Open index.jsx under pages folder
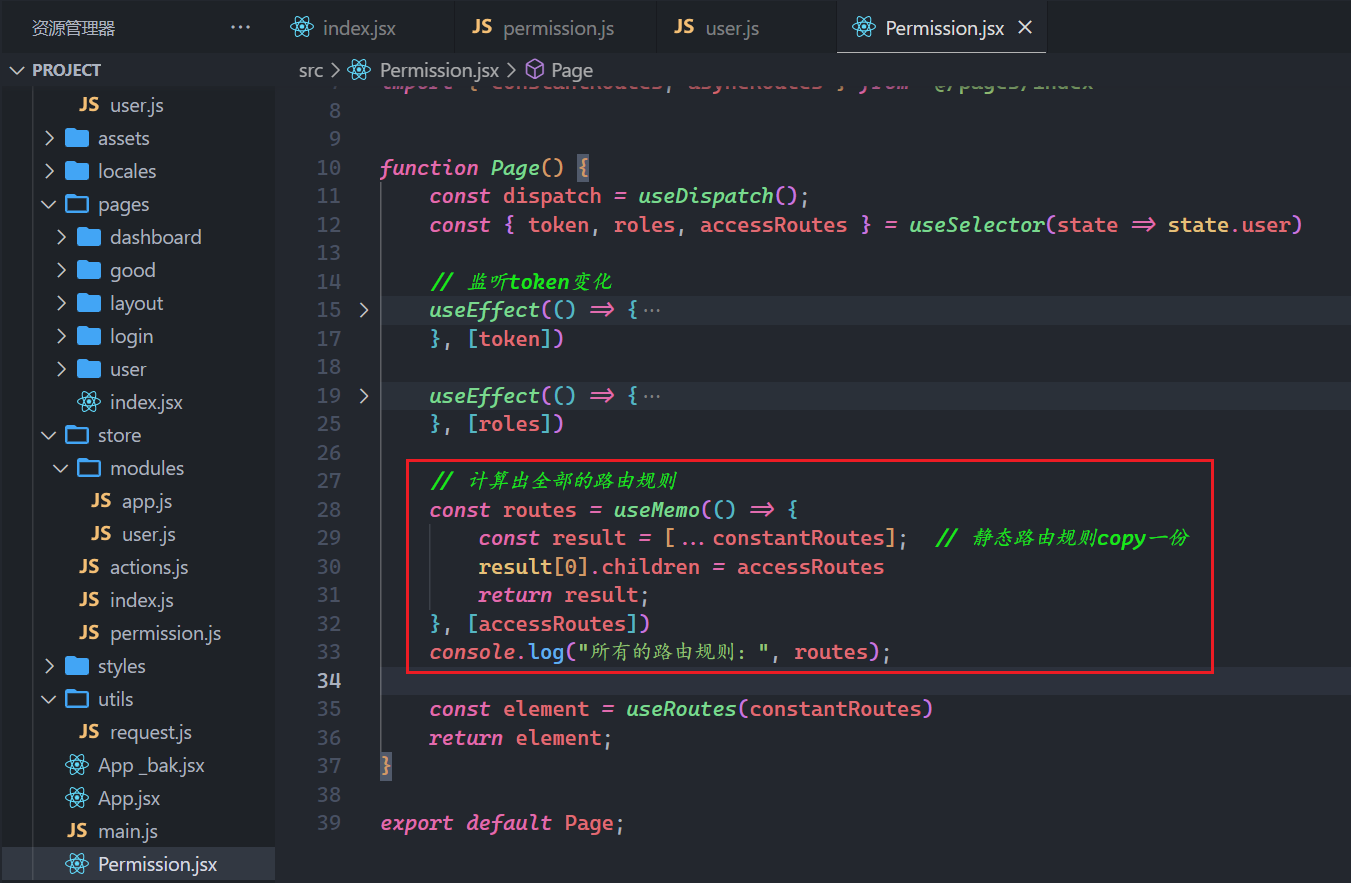 [x=146, y=402]
